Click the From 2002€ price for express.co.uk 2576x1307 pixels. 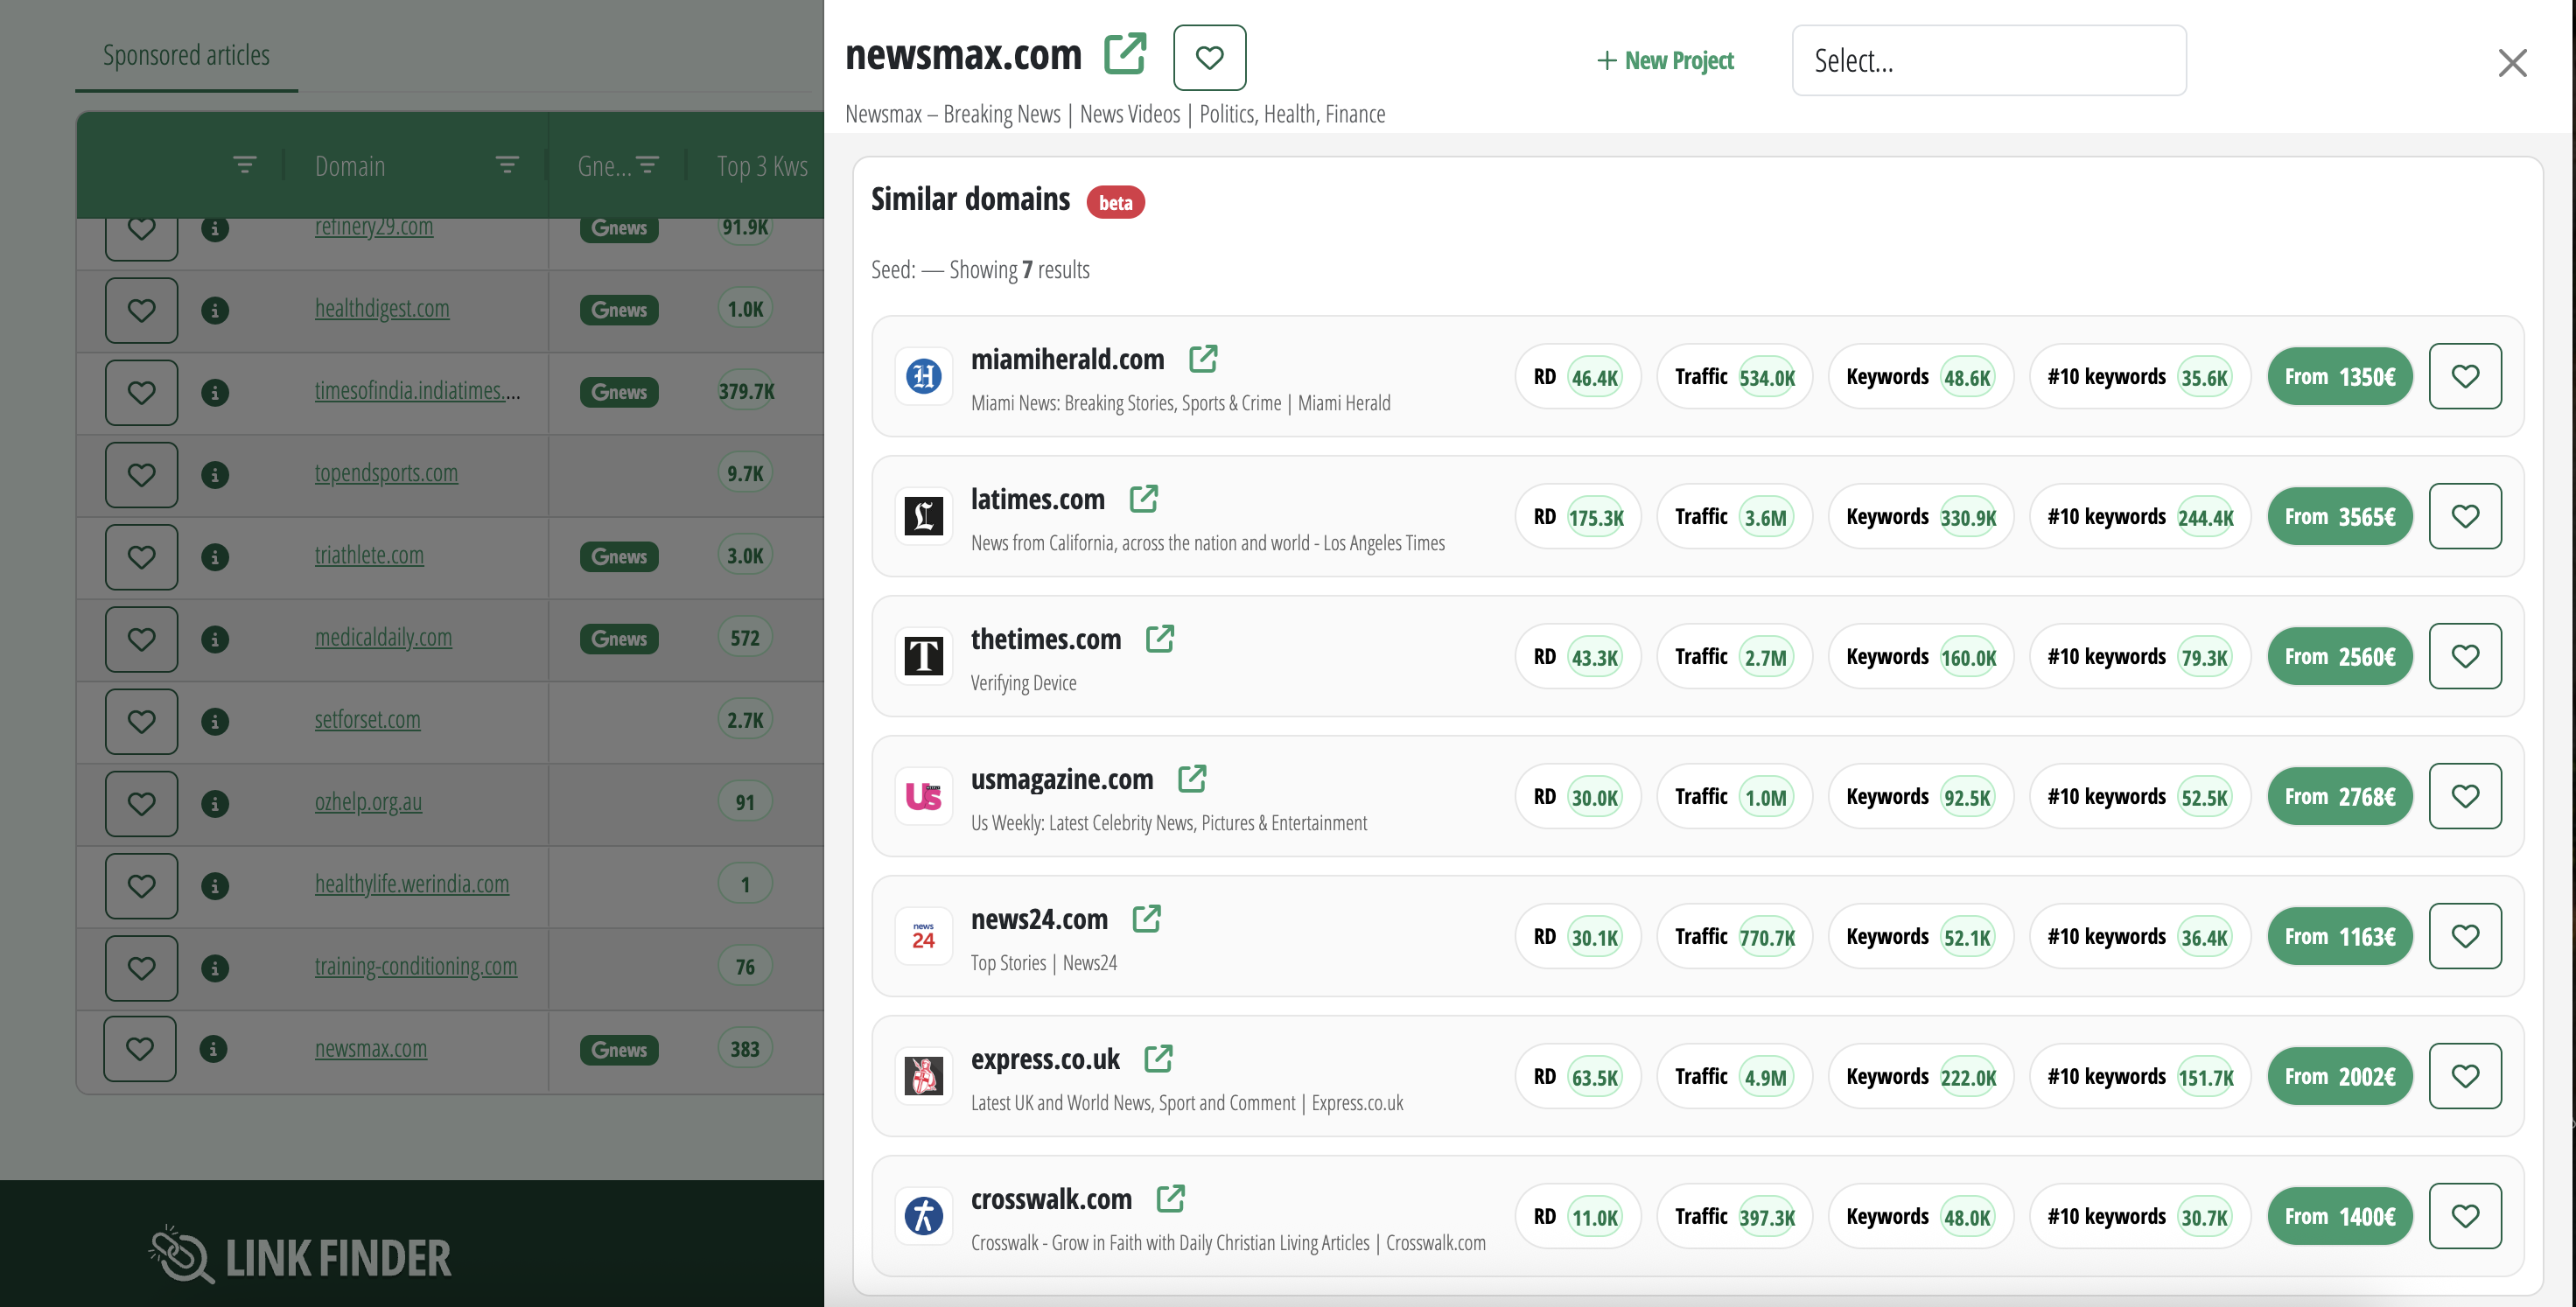pos(2339,1077)
